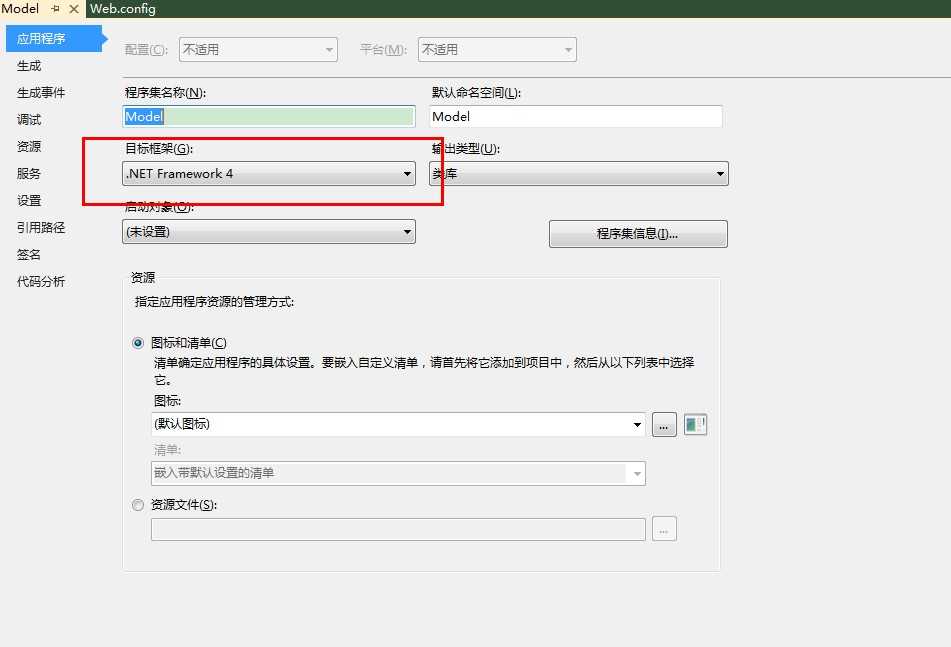Click the 程序集名称 Model input field

269,116
